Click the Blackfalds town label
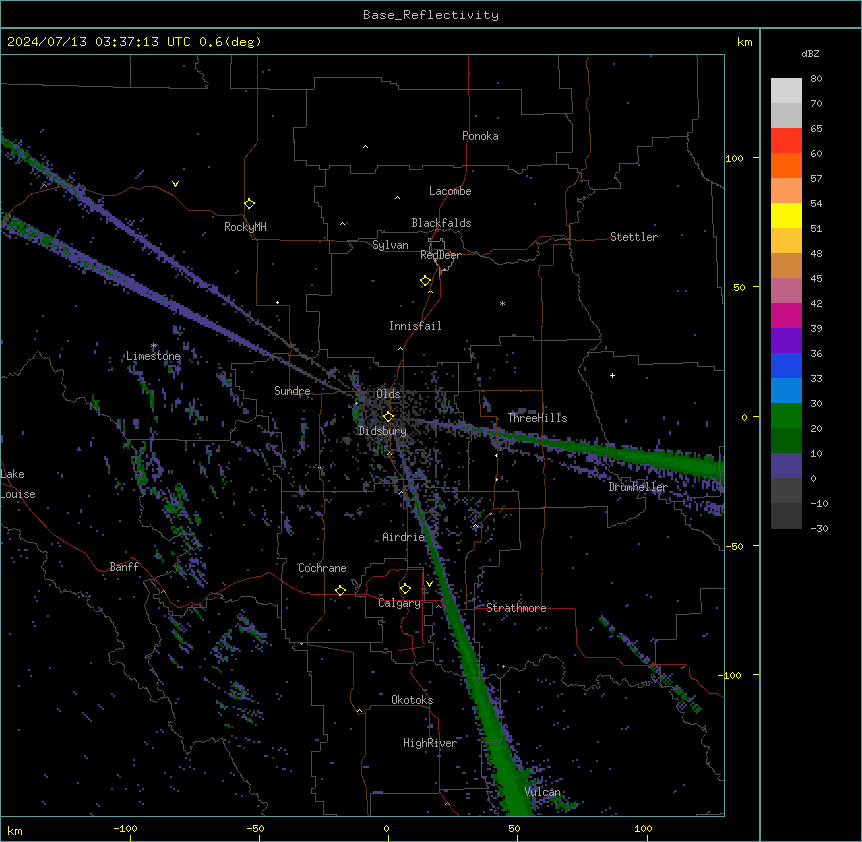Image resolution: width=862 pixels, height=842 pixels. point(441,223)
